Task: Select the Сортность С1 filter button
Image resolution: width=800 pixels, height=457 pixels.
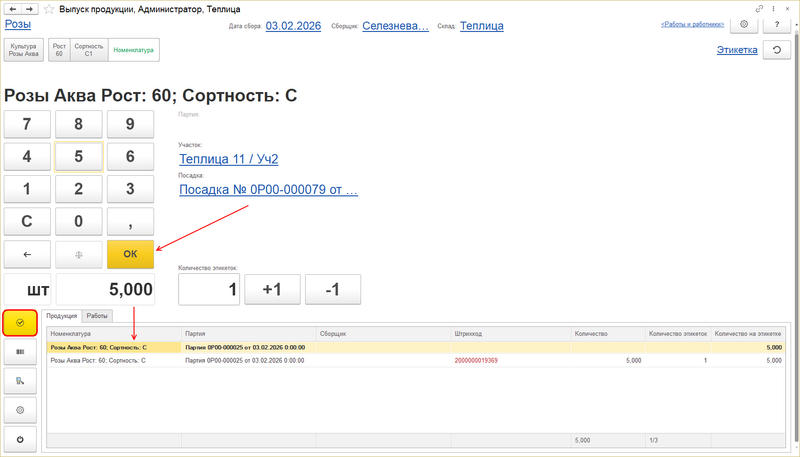Action: [x=89, y=50]
